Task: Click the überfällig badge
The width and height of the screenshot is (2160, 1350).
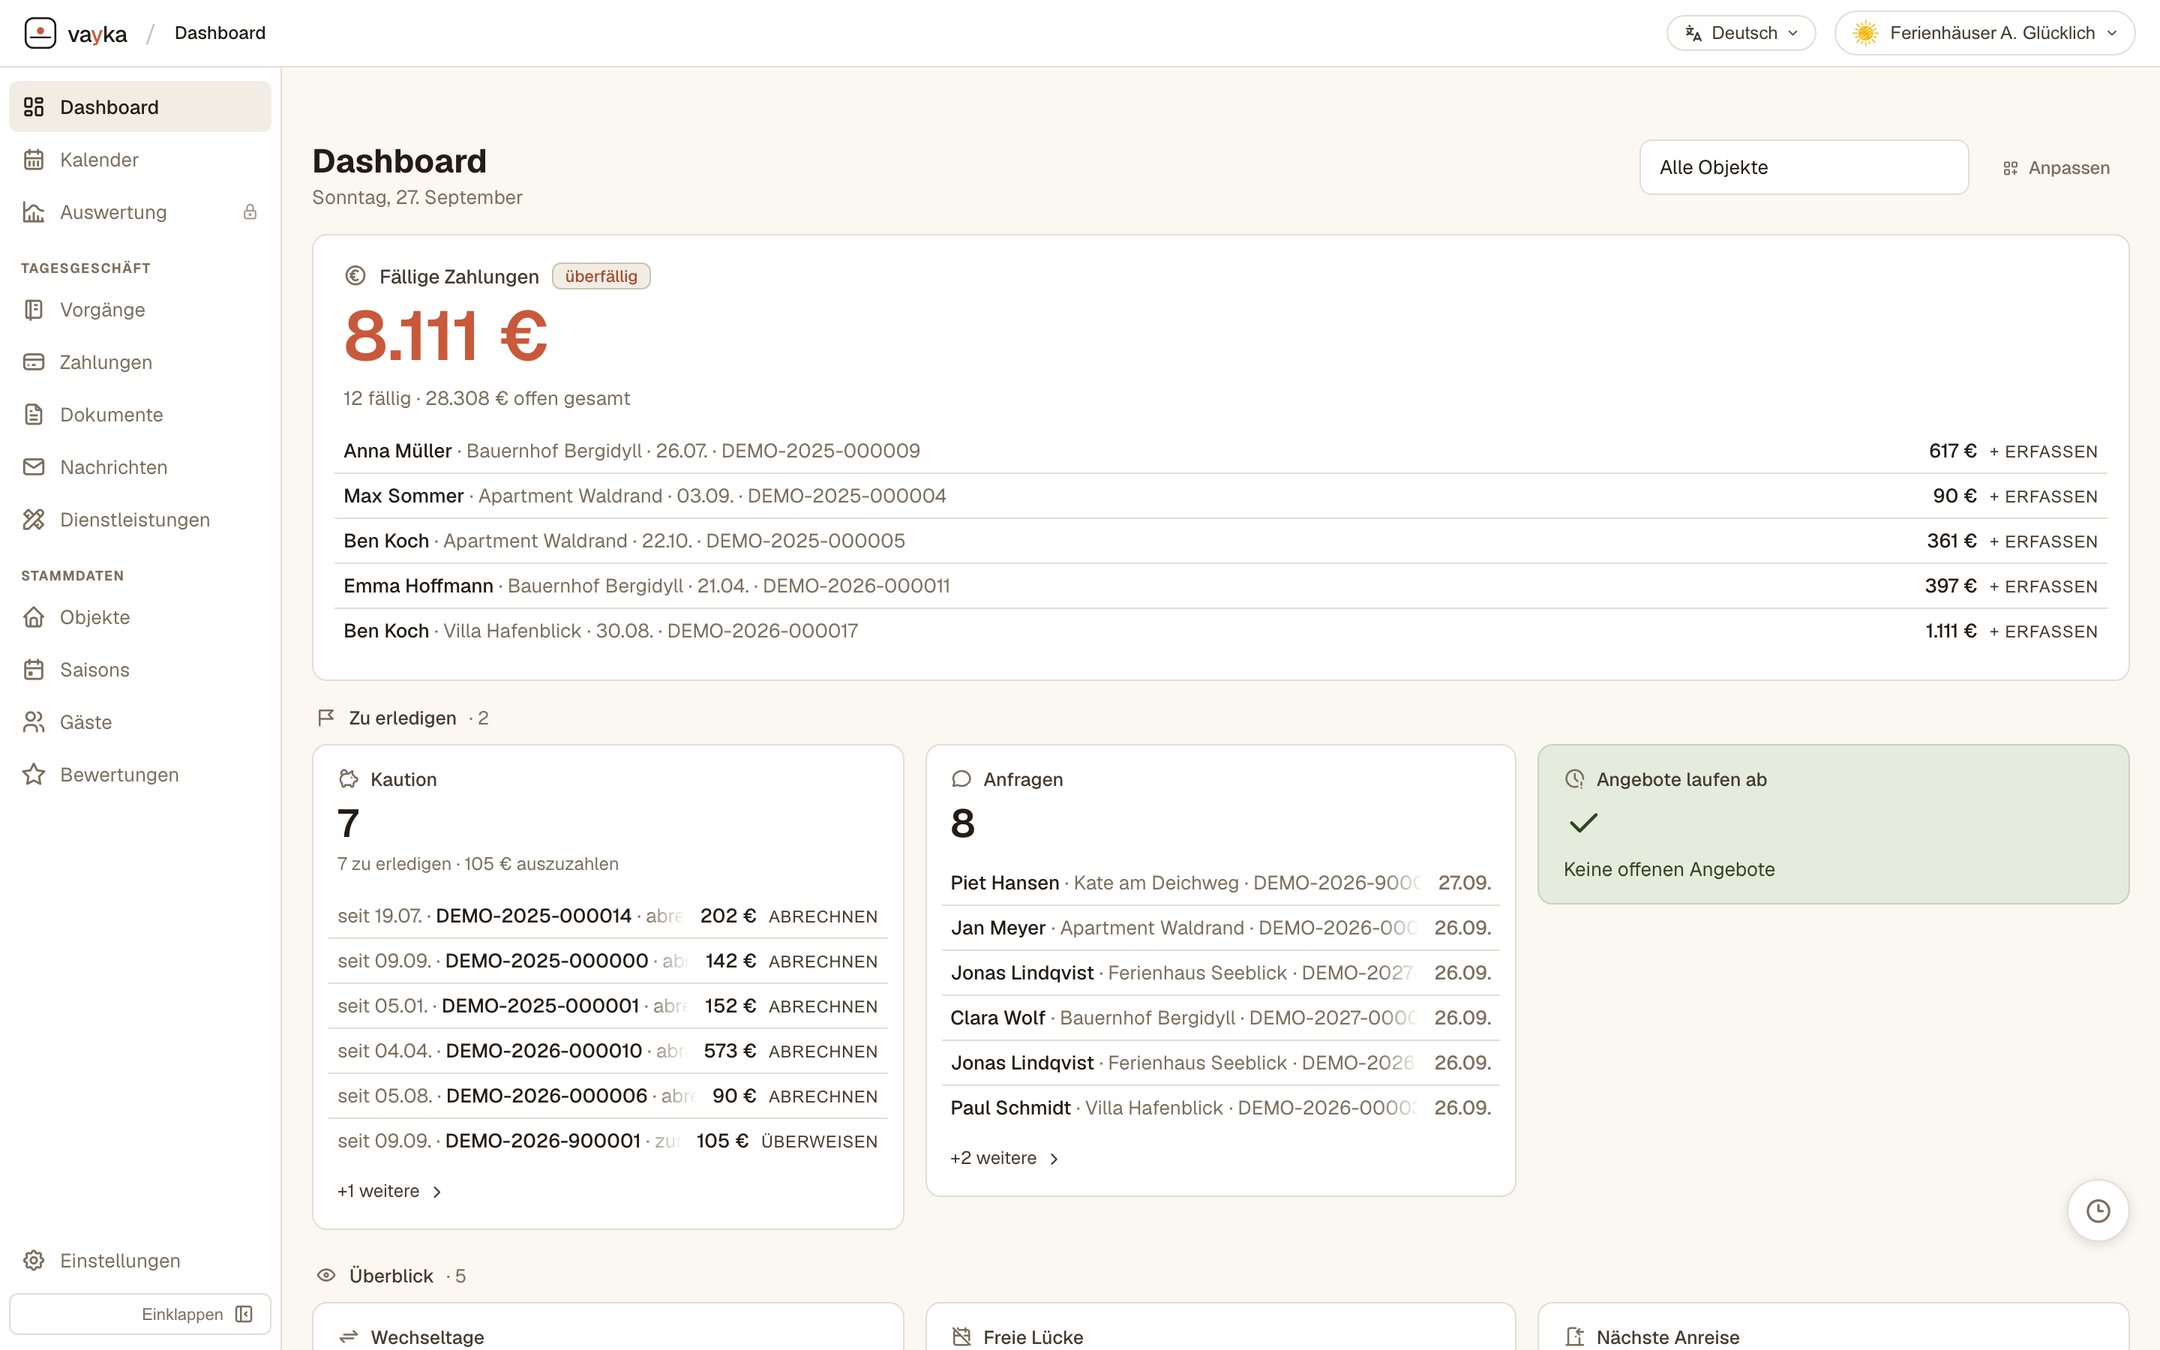Action: tap(601, 276)
